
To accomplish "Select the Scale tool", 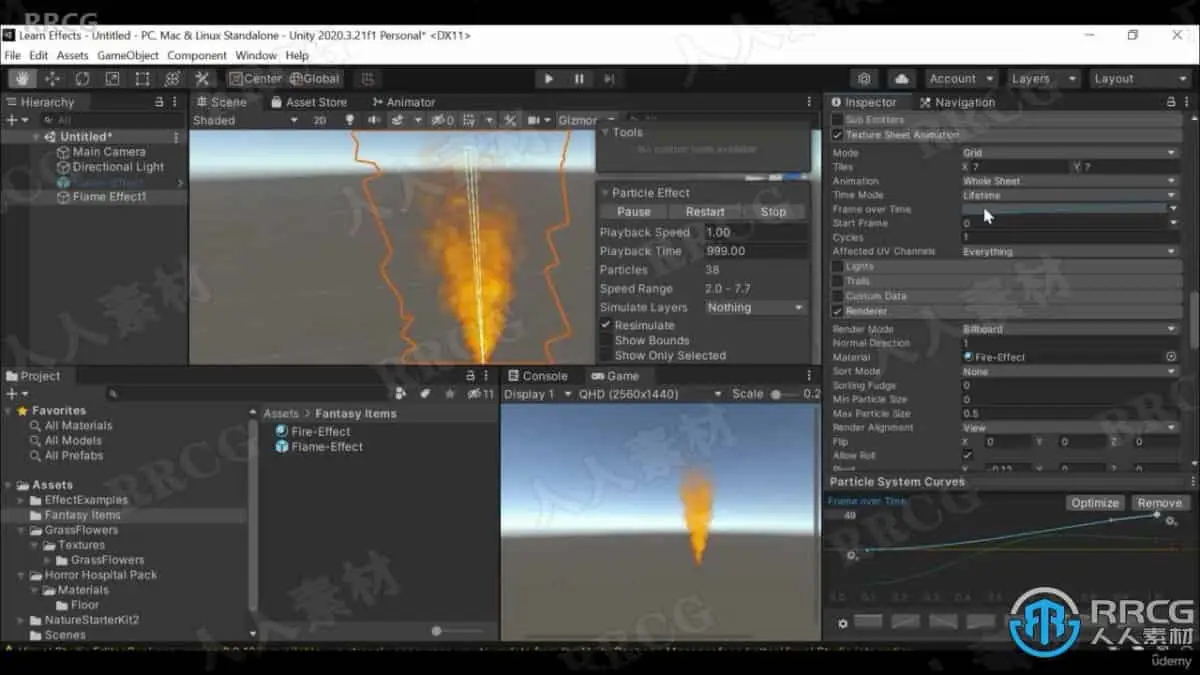I will tap(112, 79).
